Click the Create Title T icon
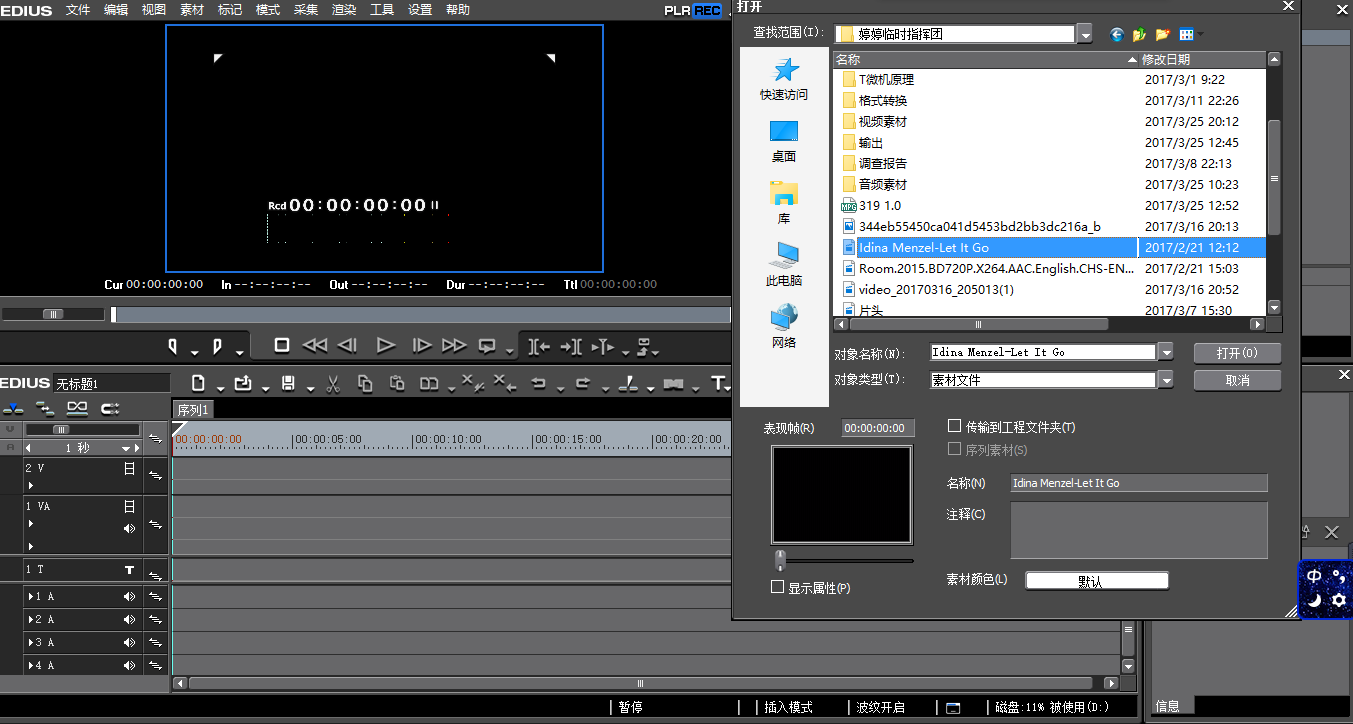 point(717,383)
